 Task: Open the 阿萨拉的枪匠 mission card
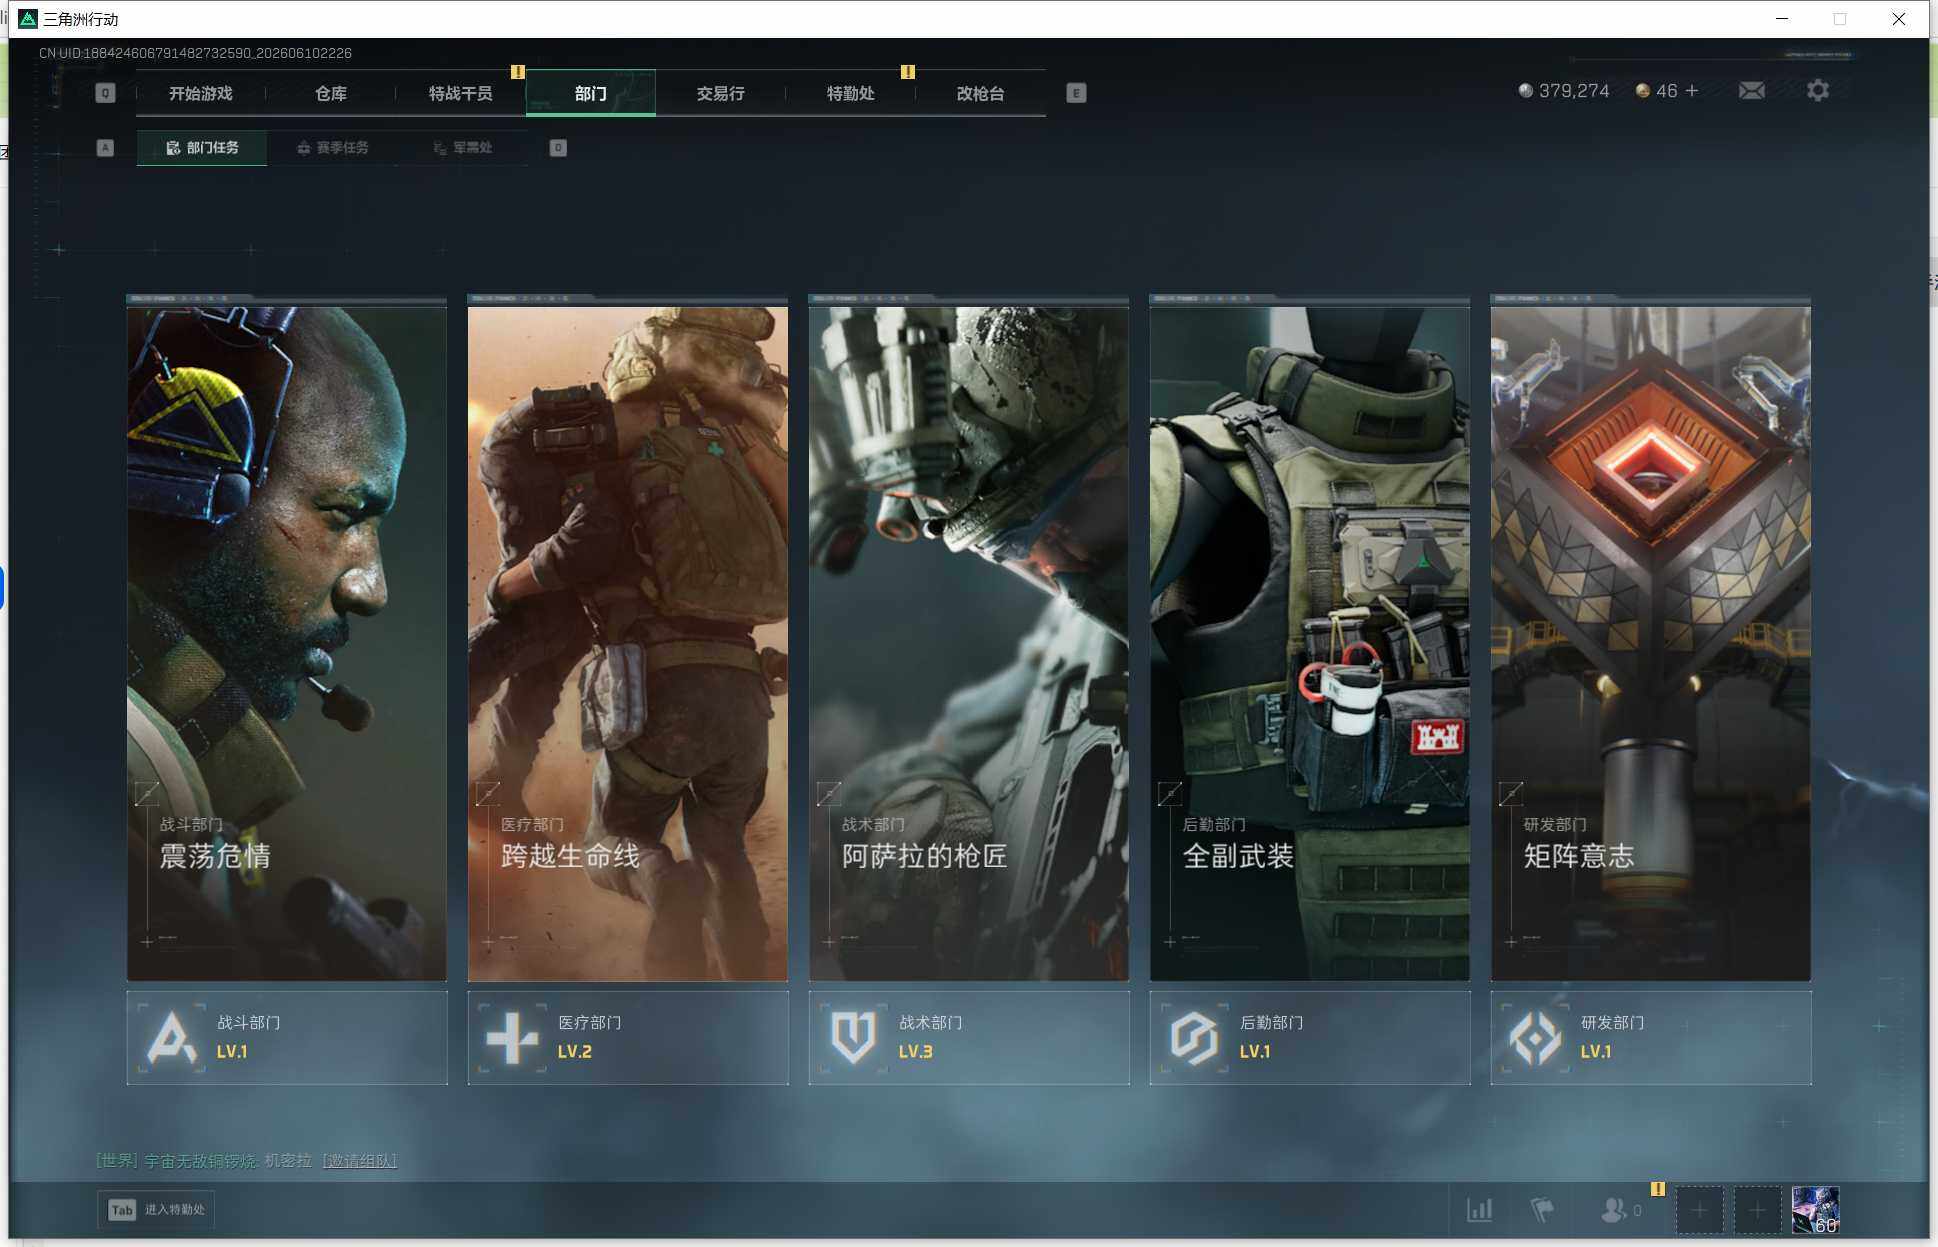[x=969, y=643]
